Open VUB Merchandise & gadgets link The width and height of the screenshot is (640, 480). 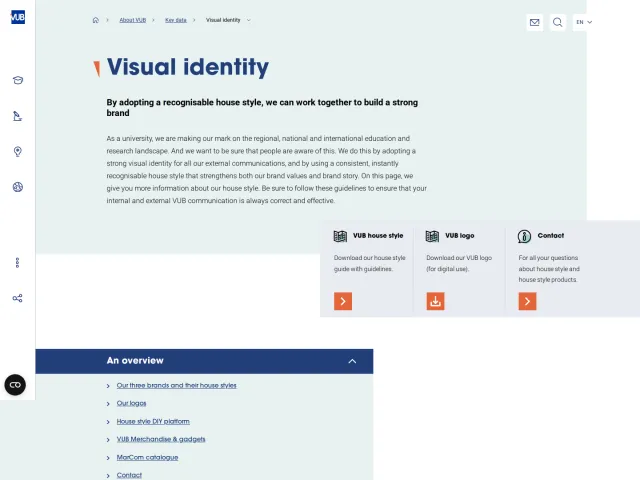pos(161,439)
